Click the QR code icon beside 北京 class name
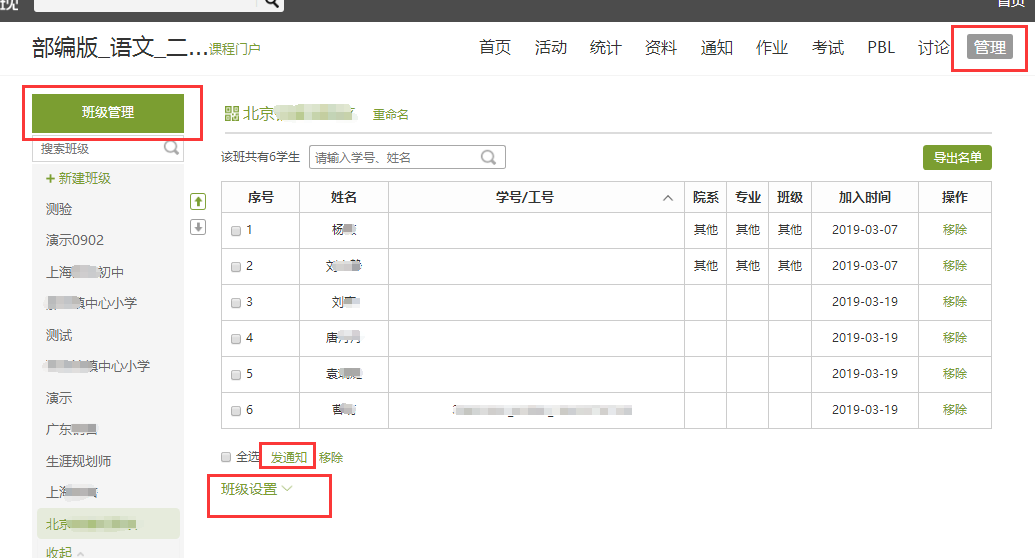The height and width of the screenshot is (558, 1035). pos(232,114)
